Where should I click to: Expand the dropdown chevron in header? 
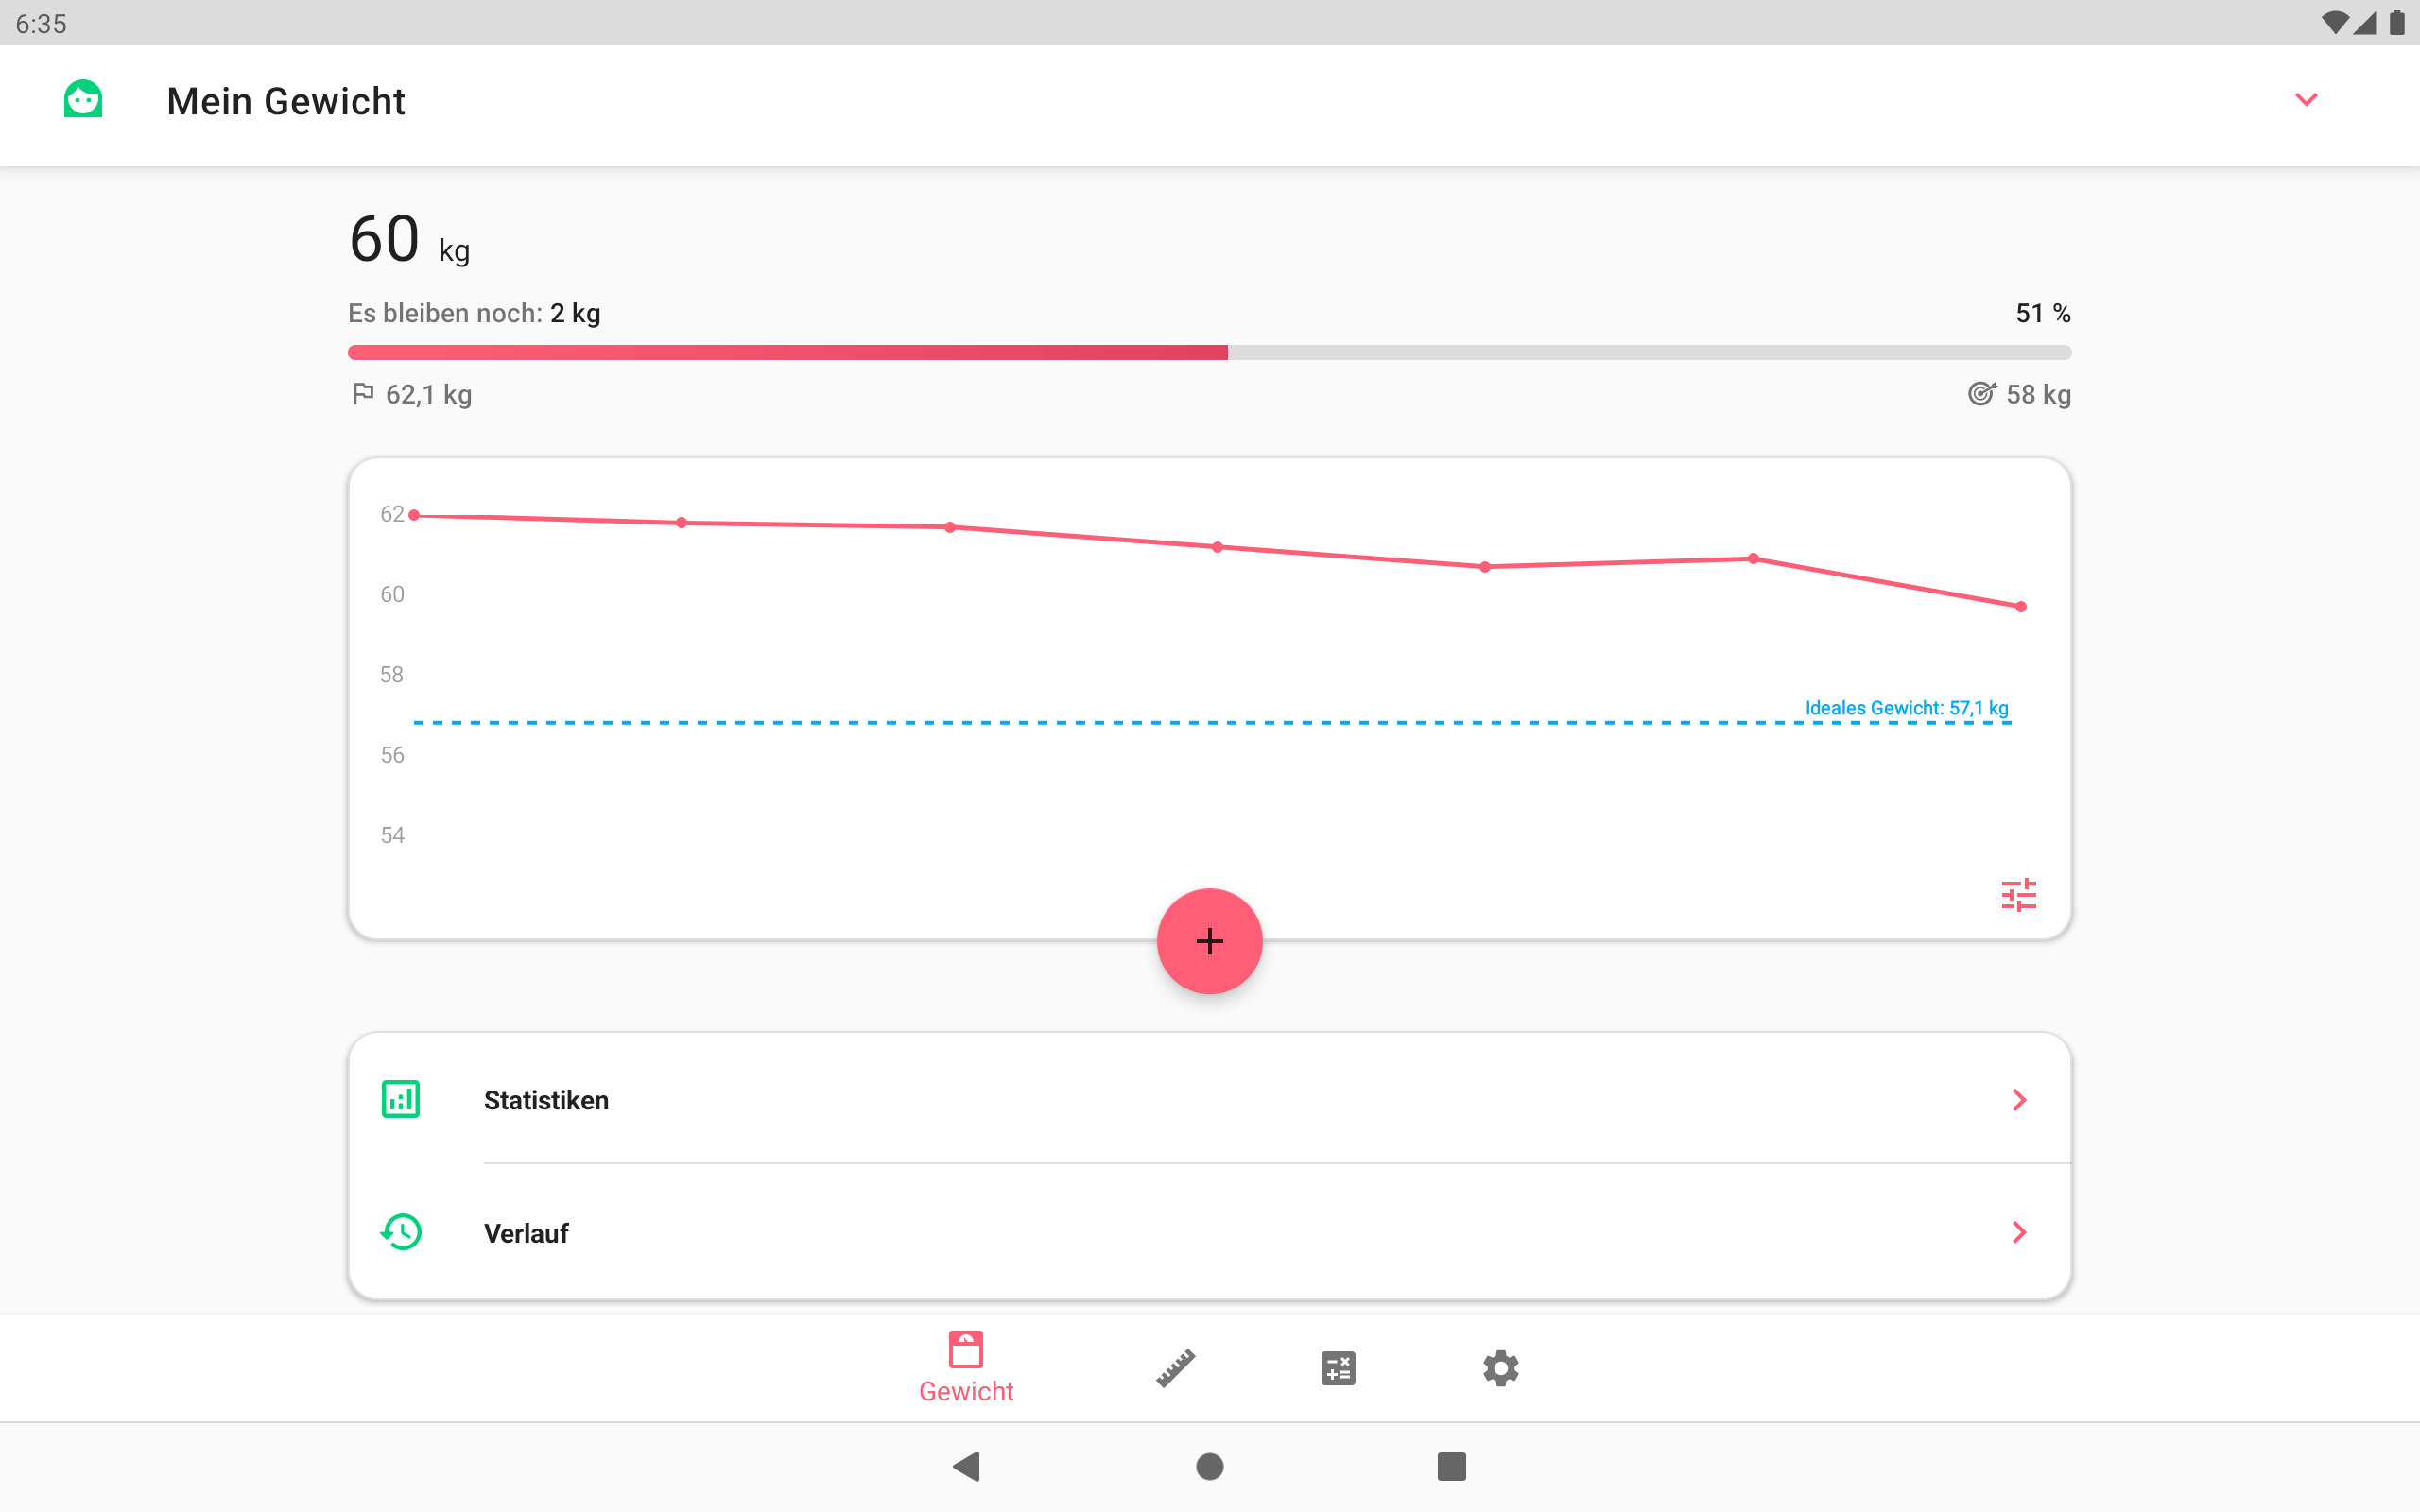click(x=2306, y=100)
